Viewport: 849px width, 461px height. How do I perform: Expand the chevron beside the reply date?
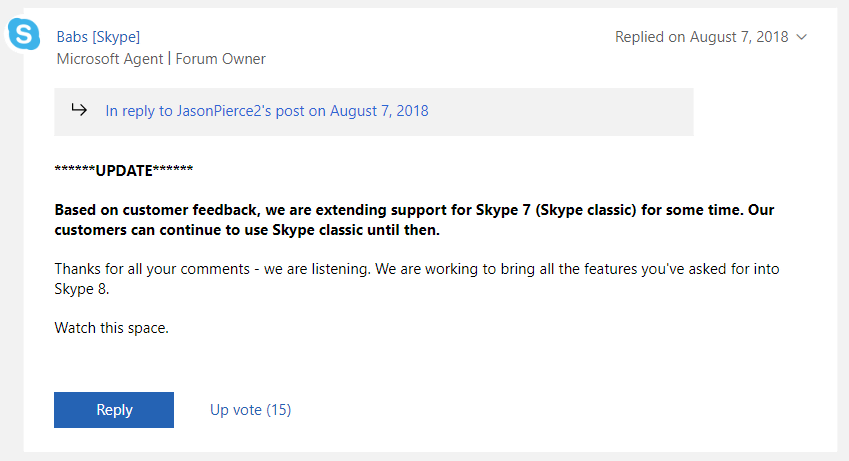(x=802, y=37)
